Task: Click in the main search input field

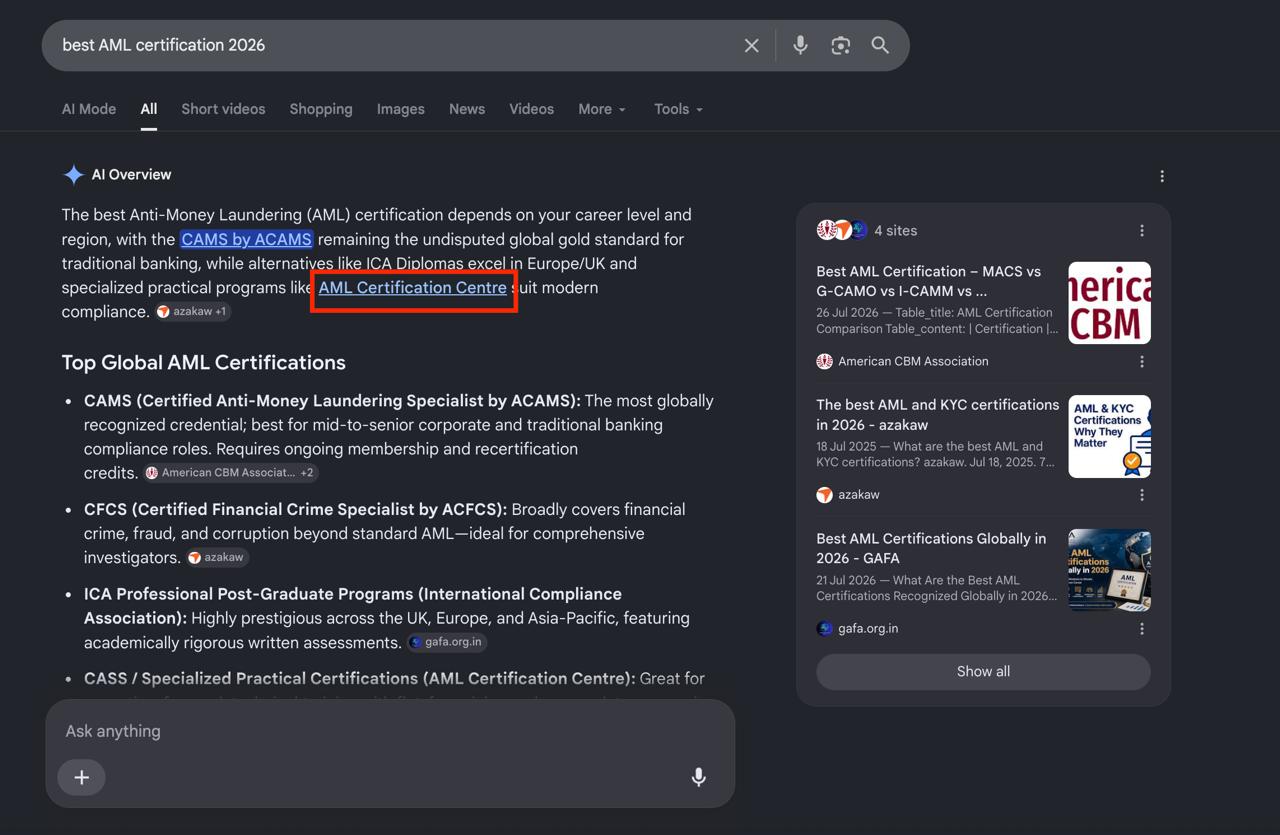Action: click(x=395, y=45)
